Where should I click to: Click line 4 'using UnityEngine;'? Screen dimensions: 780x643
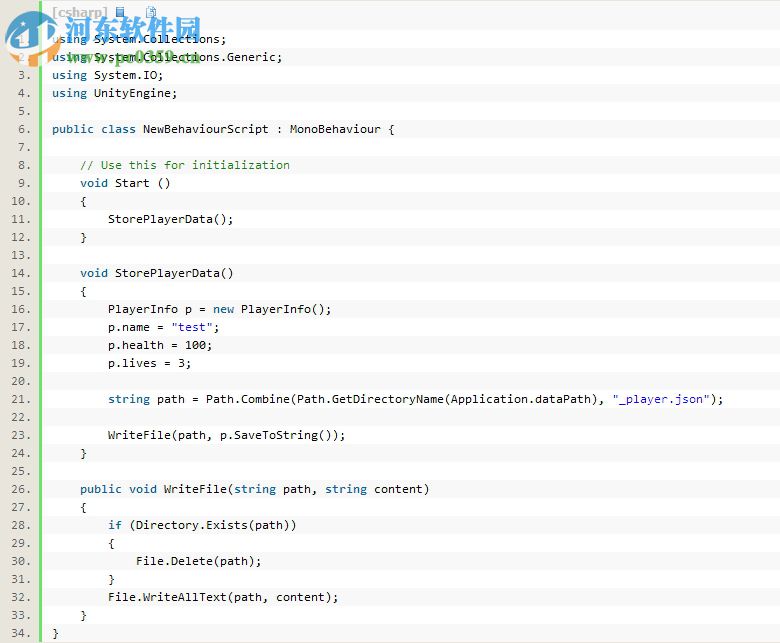114,93
